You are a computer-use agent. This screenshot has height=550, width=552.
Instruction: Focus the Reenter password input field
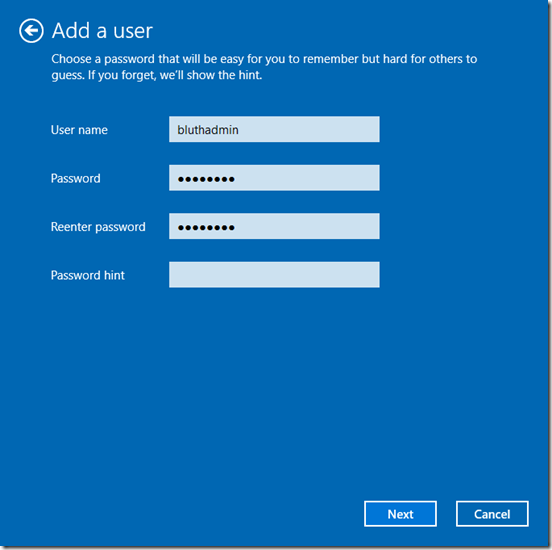(x=274, y=226)
